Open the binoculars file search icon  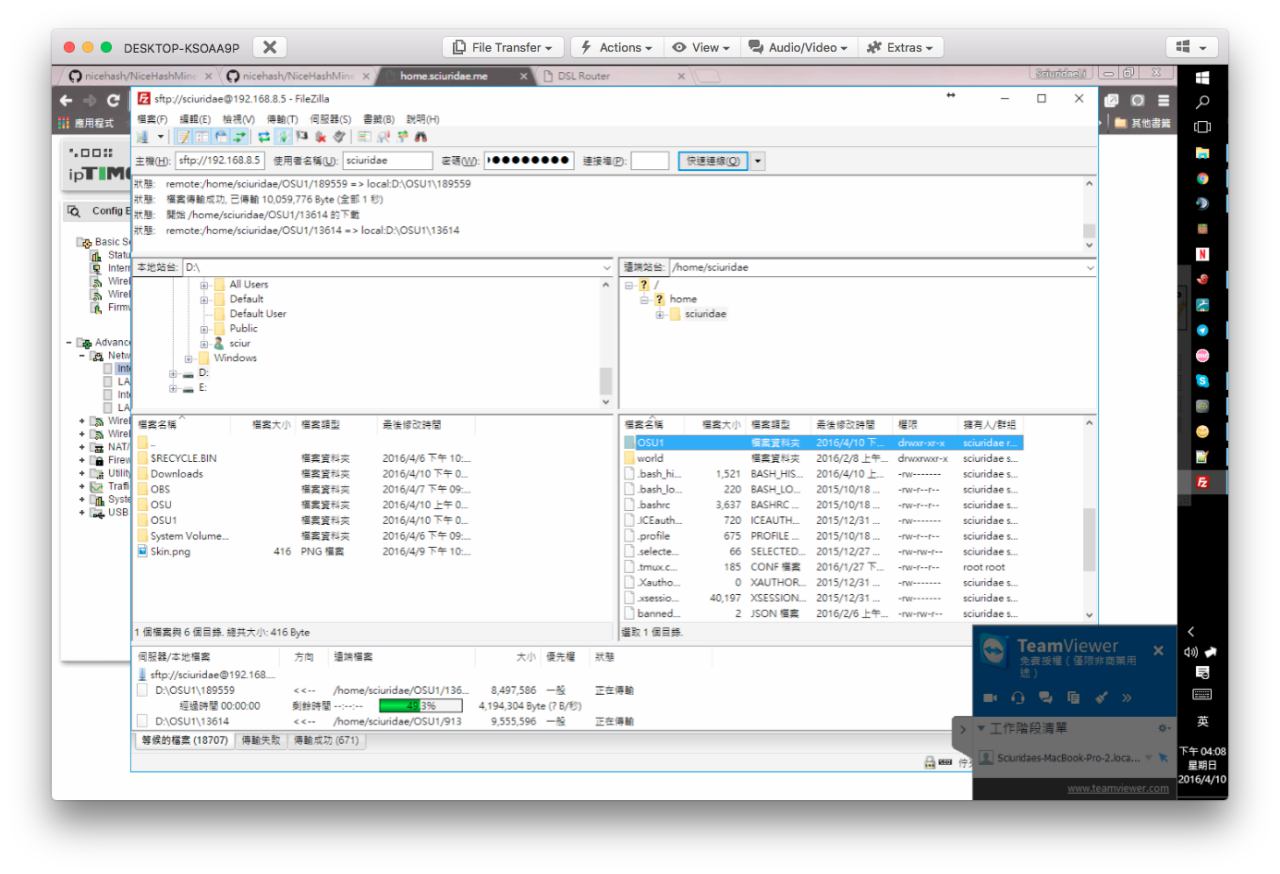pos(421,137)
